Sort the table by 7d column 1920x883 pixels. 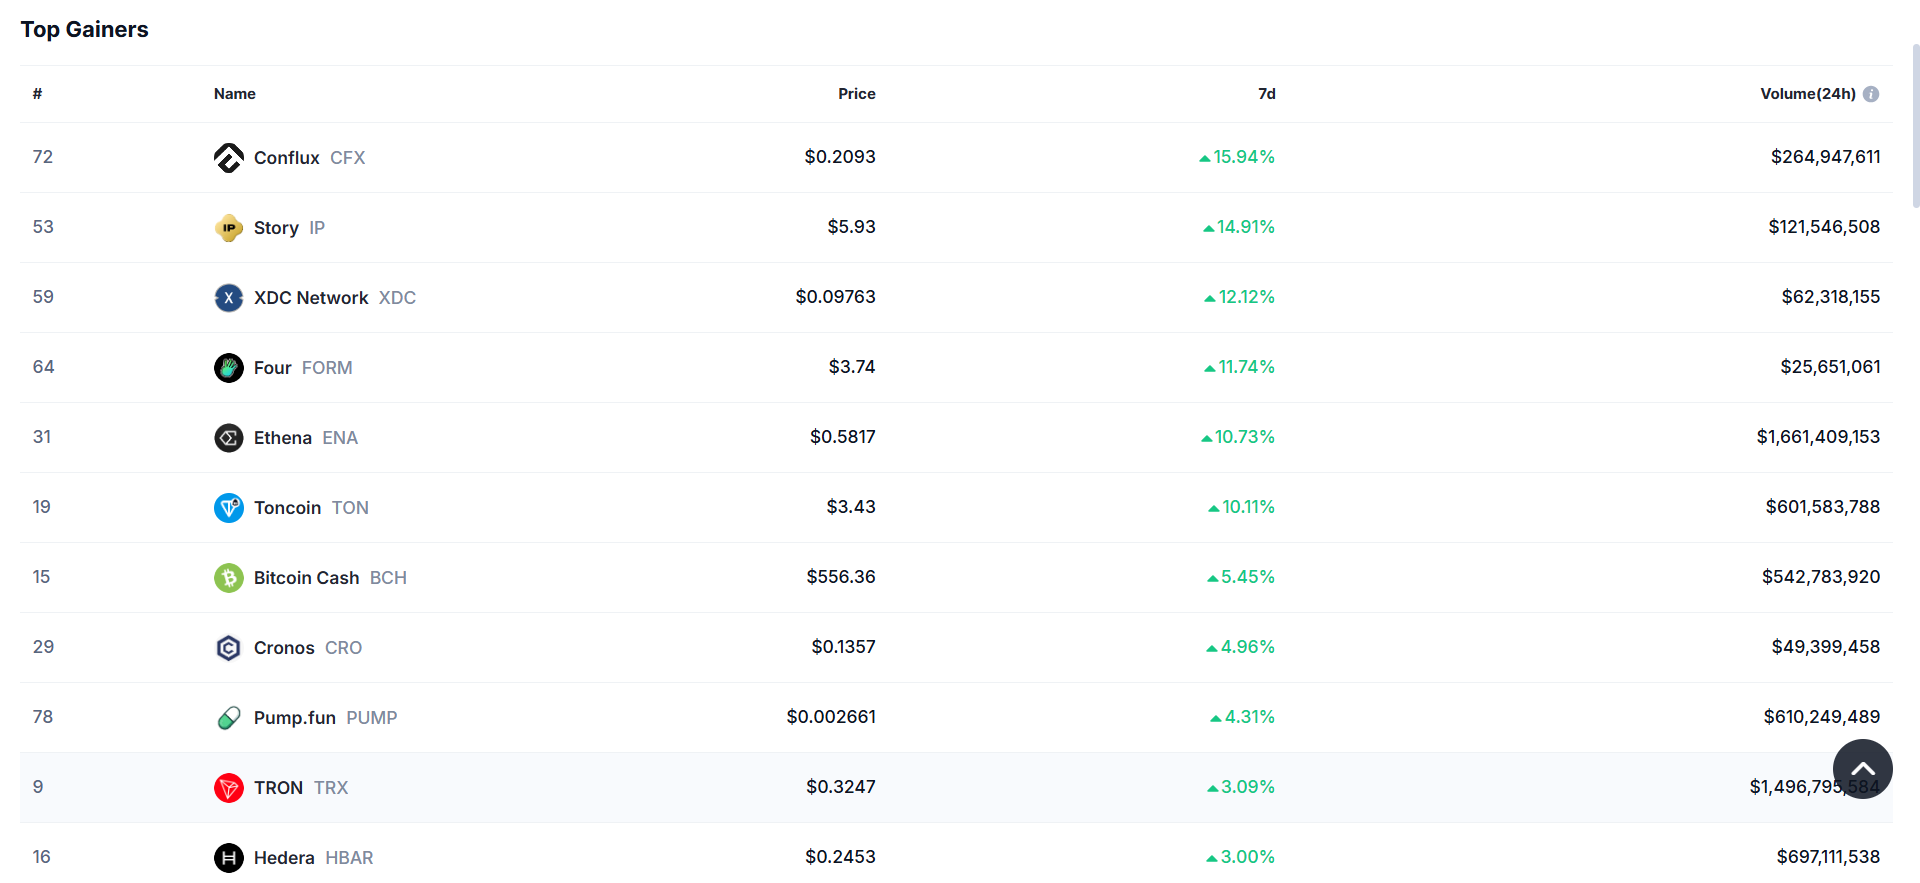1266,94
